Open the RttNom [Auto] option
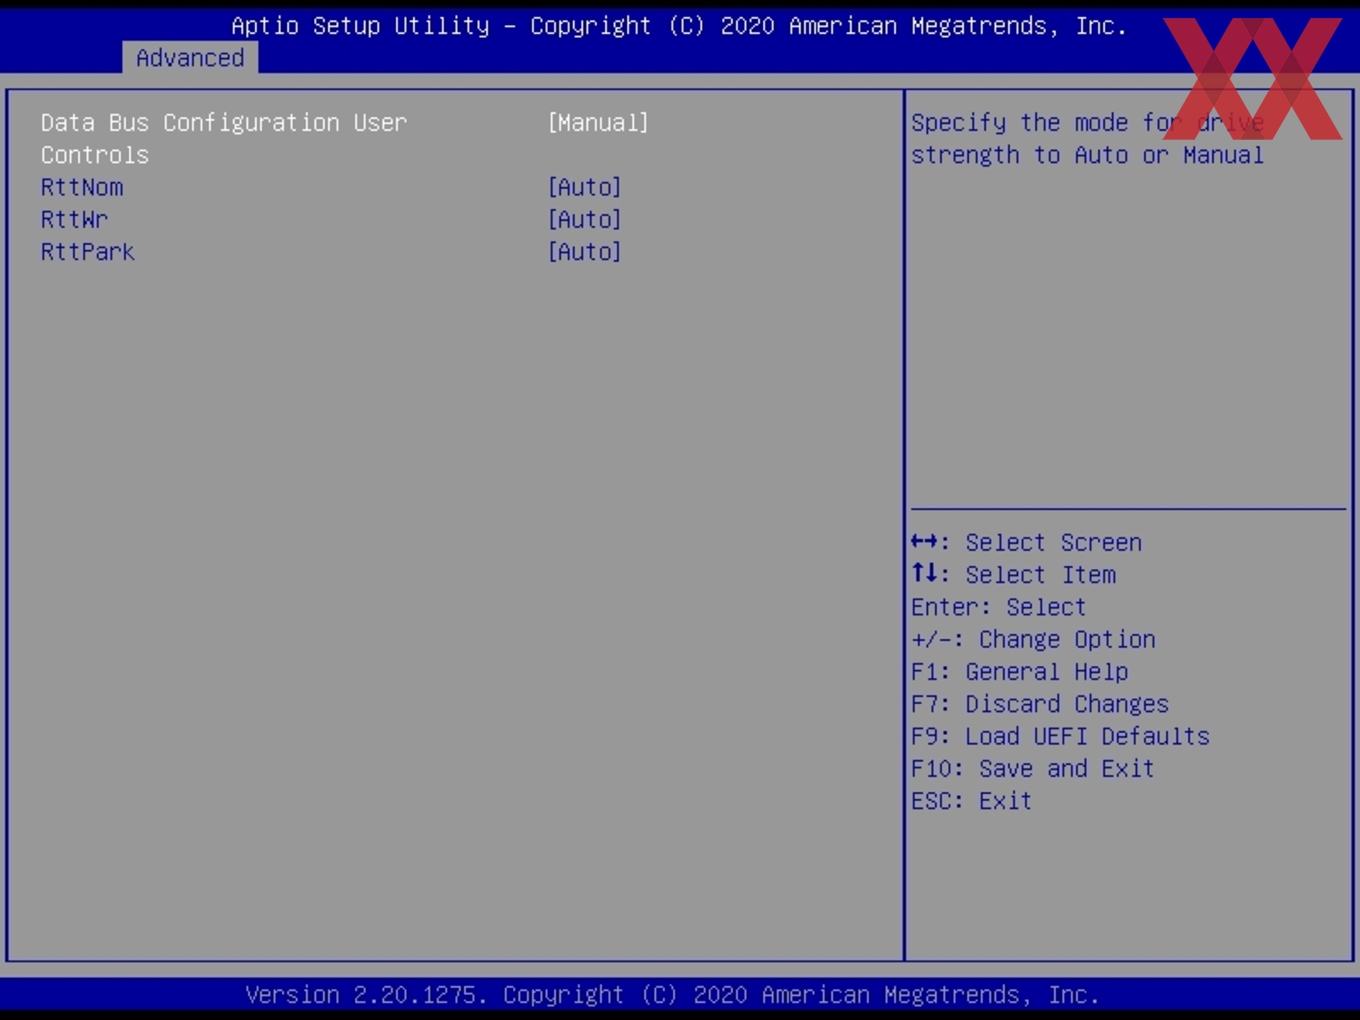The height and width of the screenshot is (1020, 1360). click(x=584, y=187)
